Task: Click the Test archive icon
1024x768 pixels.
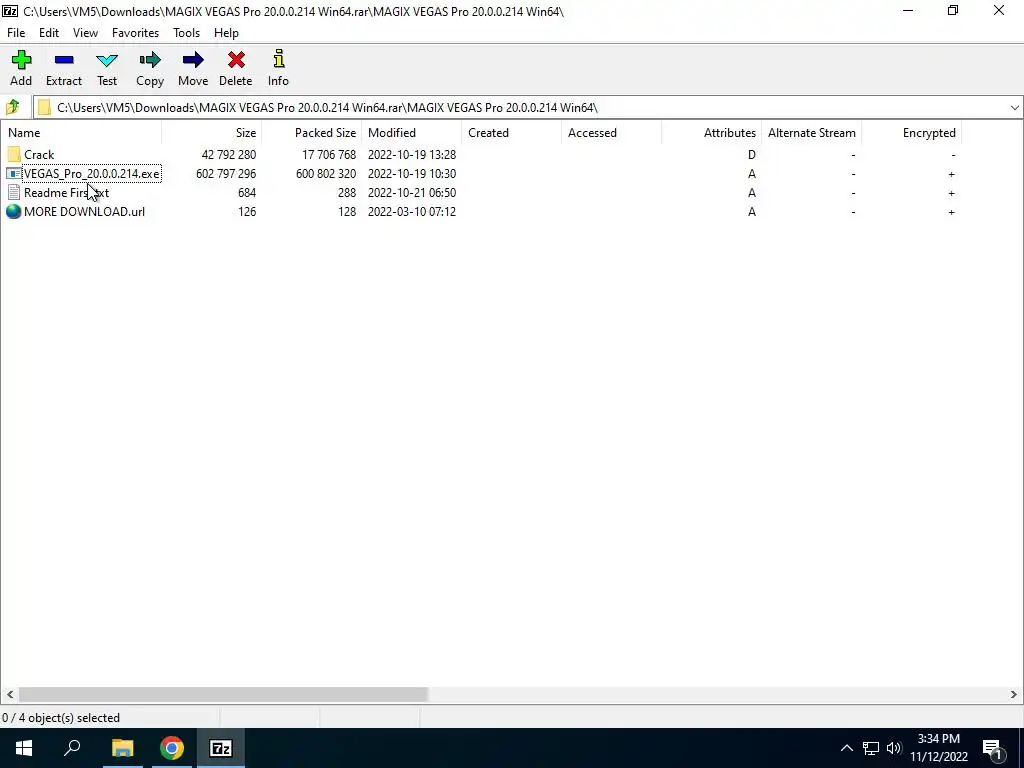Action: (107, 61)
